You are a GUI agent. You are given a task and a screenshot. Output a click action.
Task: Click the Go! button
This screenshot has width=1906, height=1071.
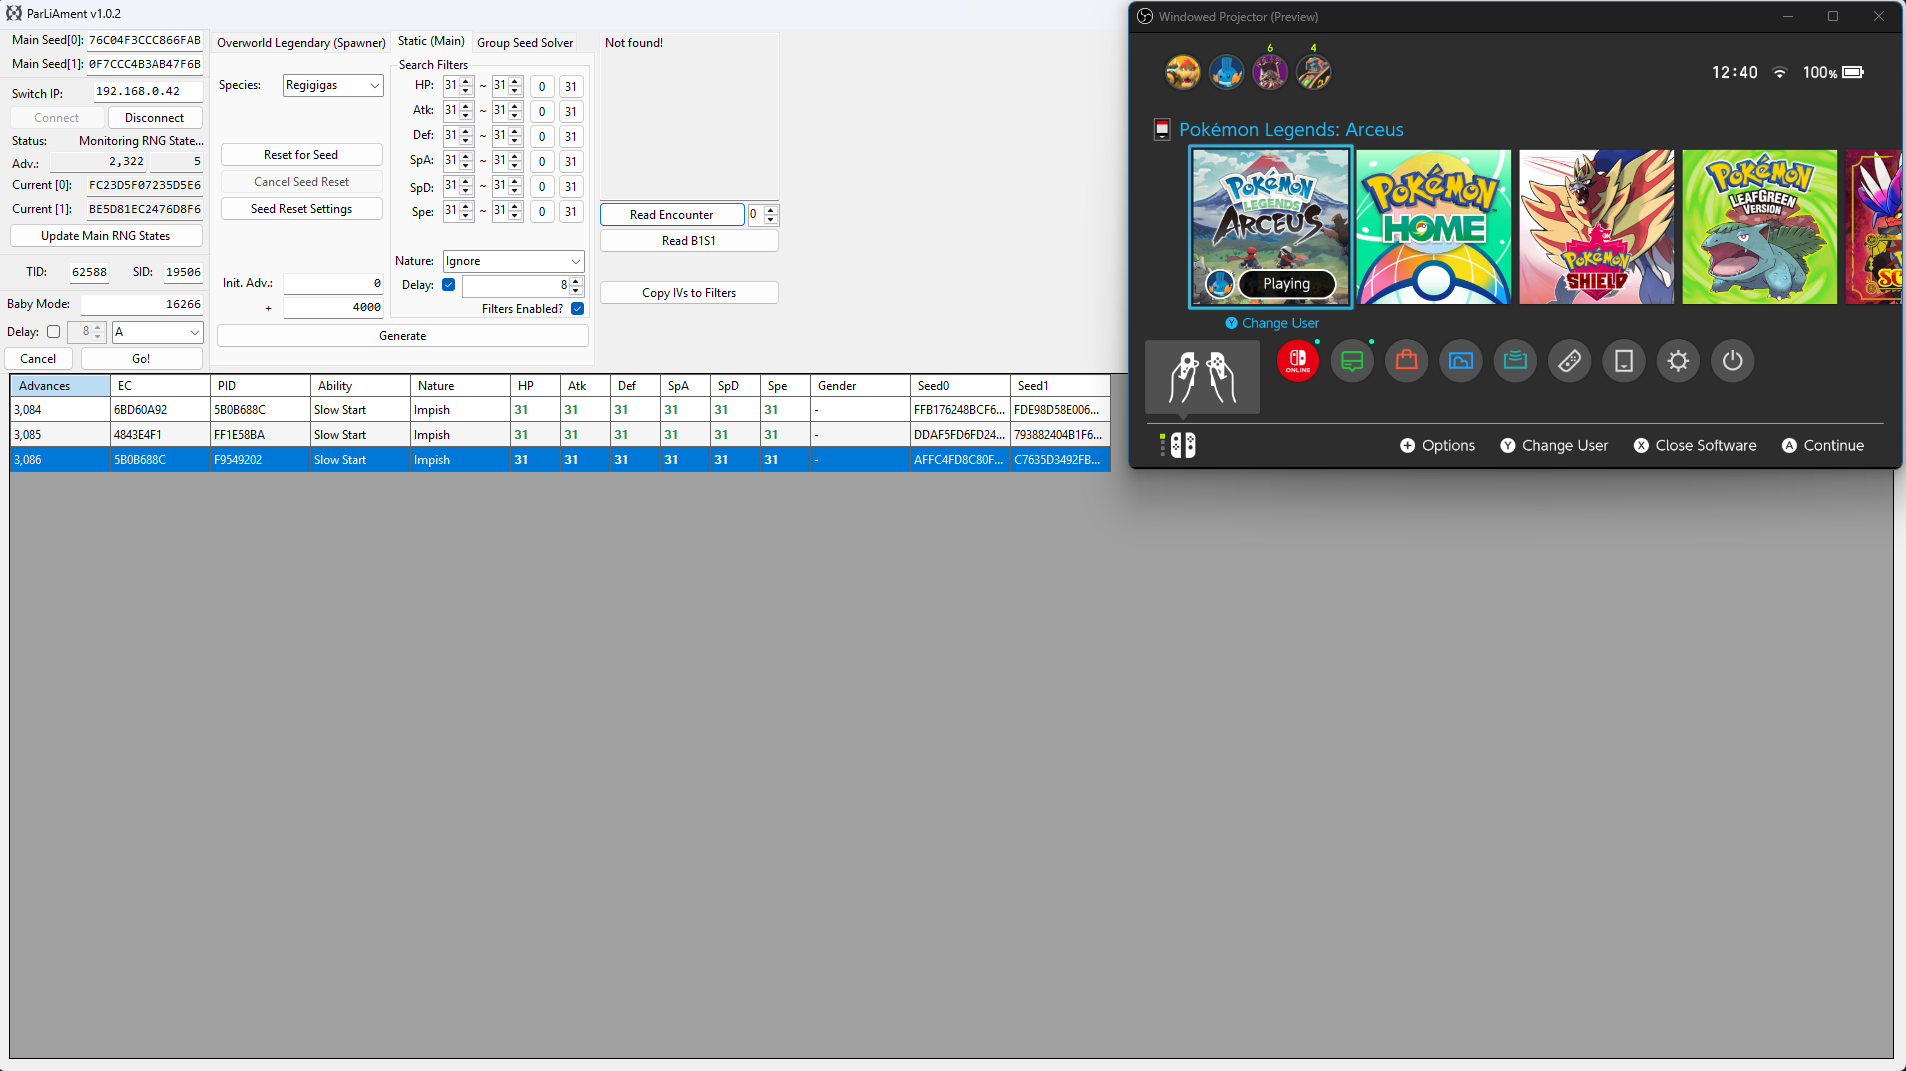click(x=141, y=359)
